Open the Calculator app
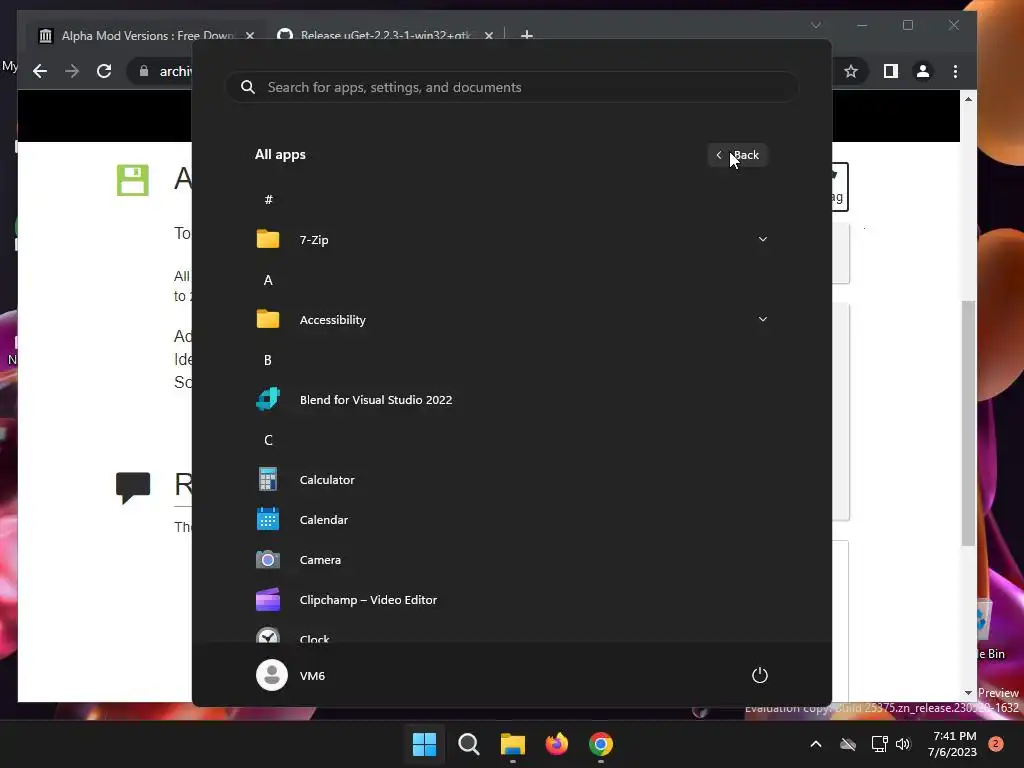This screenshot has height=768, width=1024. (511, 479)
